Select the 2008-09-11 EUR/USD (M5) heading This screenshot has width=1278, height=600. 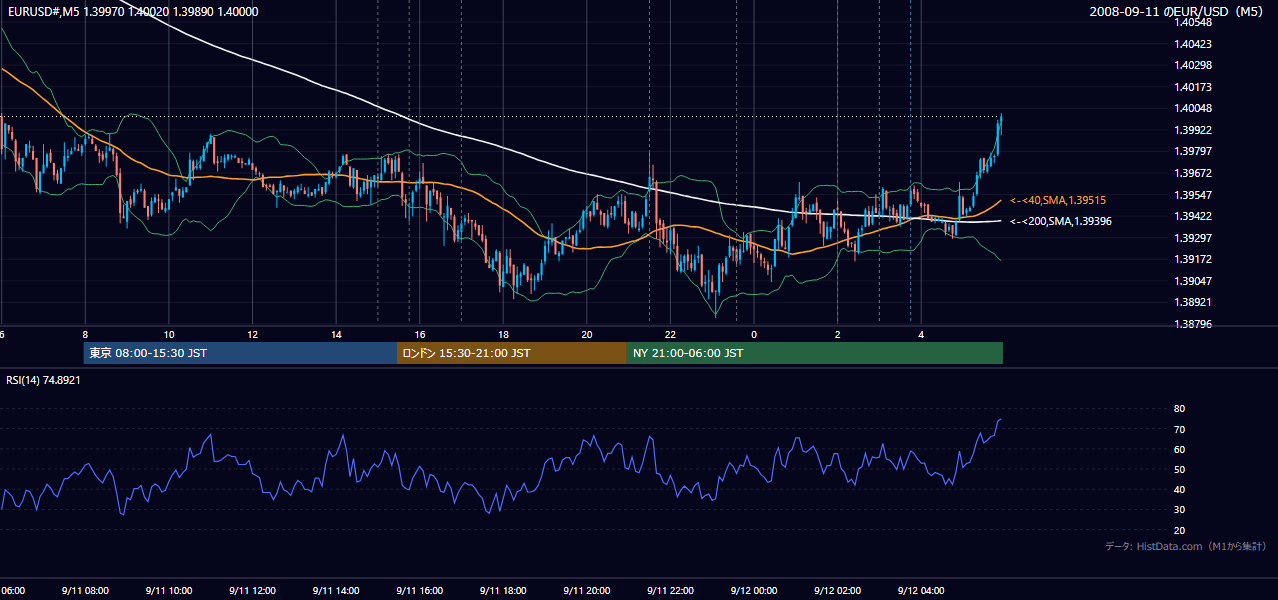(1178, 11)
